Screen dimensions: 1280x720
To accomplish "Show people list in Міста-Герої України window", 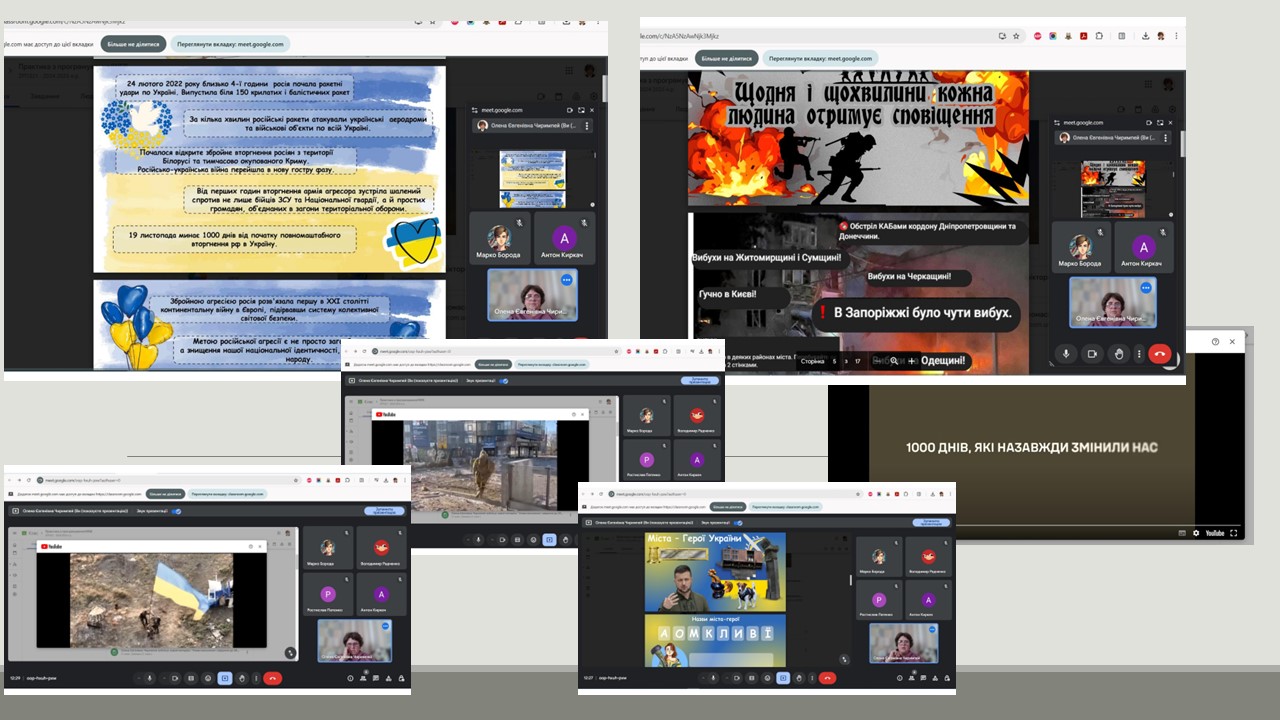I will (912, 678).
